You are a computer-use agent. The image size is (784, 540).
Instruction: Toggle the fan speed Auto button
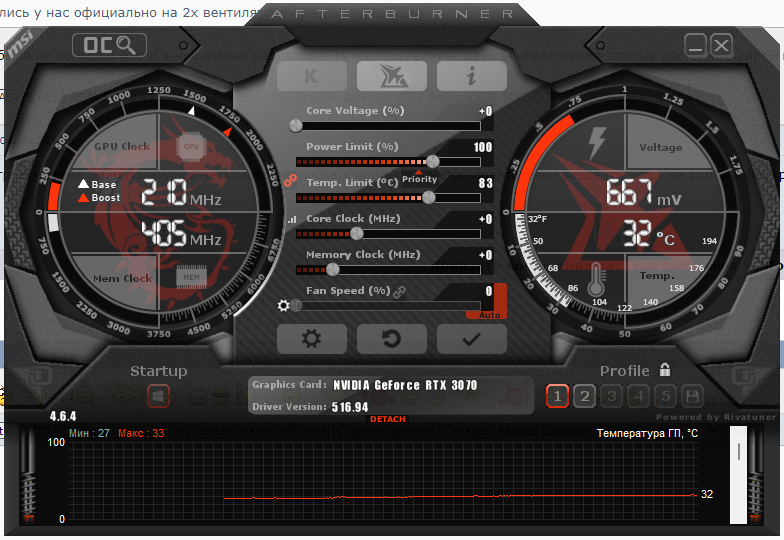(489, 315)
